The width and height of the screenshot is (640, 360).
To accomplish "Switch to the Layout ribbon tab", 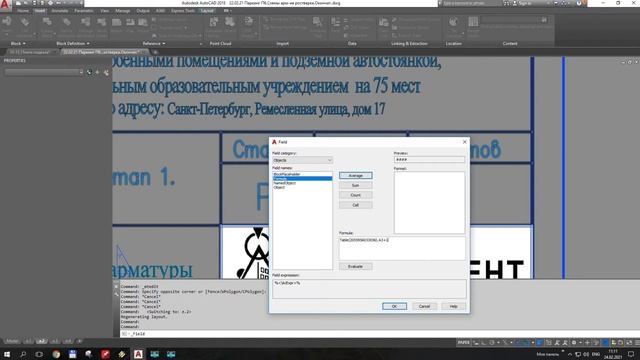I will point(207,11).
